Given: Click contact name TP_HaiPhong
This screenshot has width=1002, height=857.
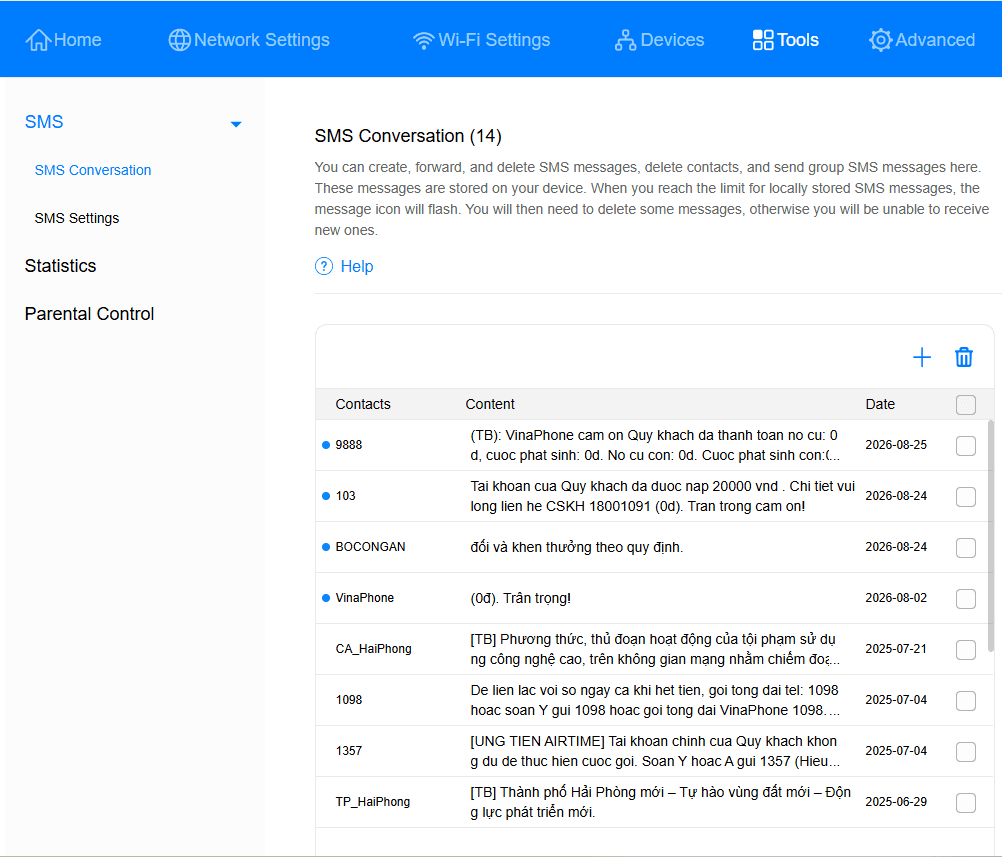Looking at the screenshot, I should 373,802.
